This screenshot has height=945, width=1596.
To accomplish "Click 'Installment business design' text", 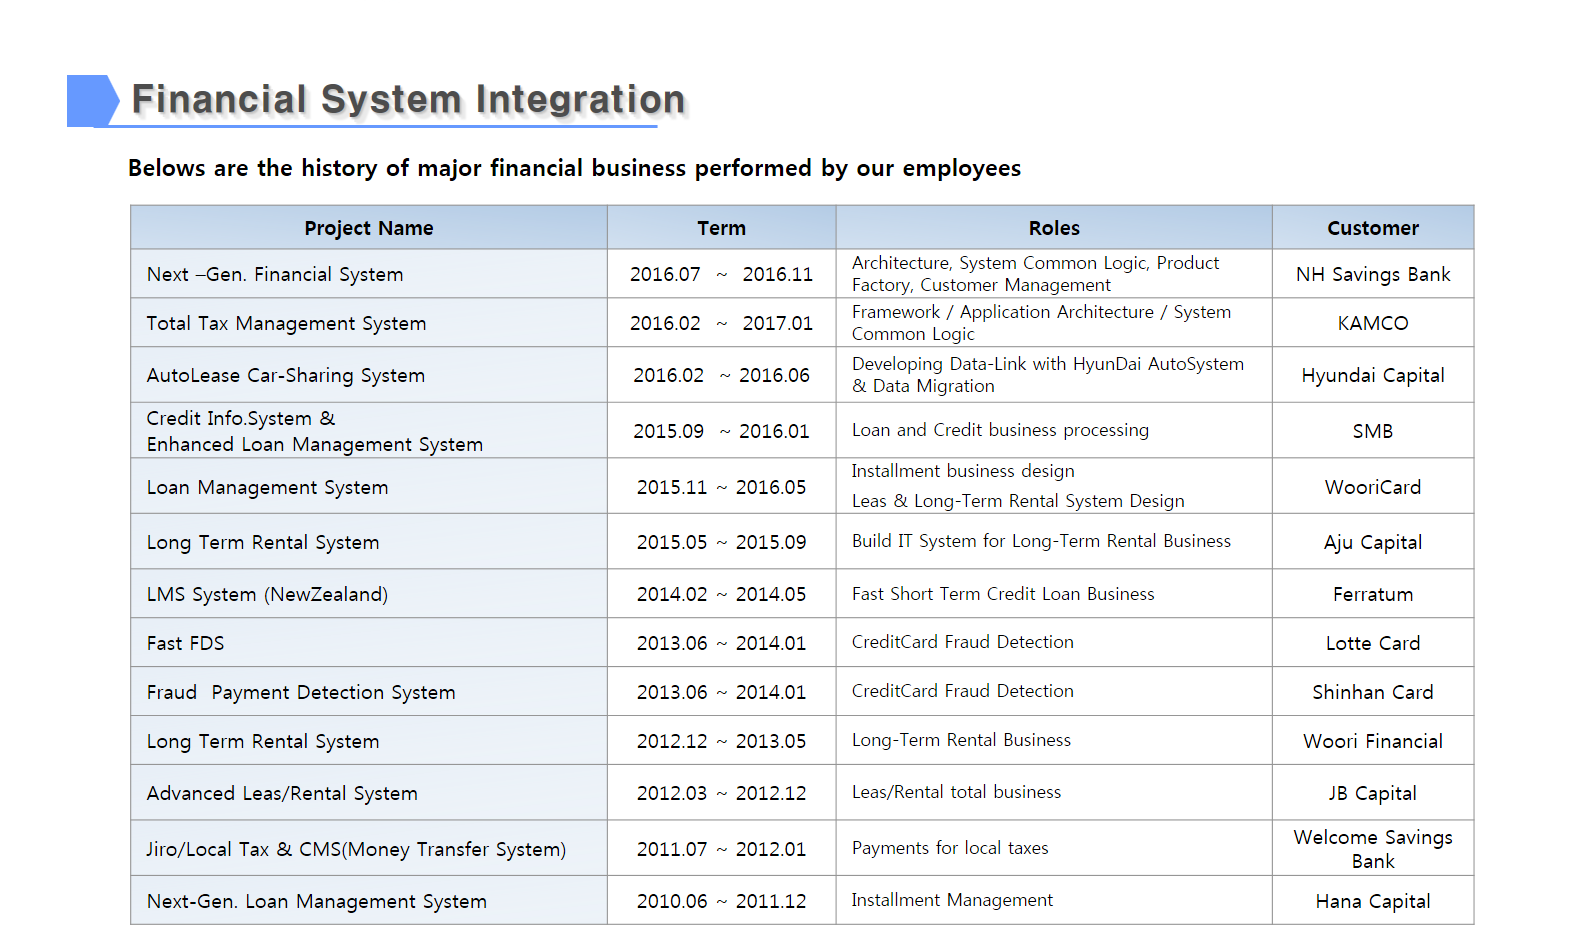I will (963, 471).
